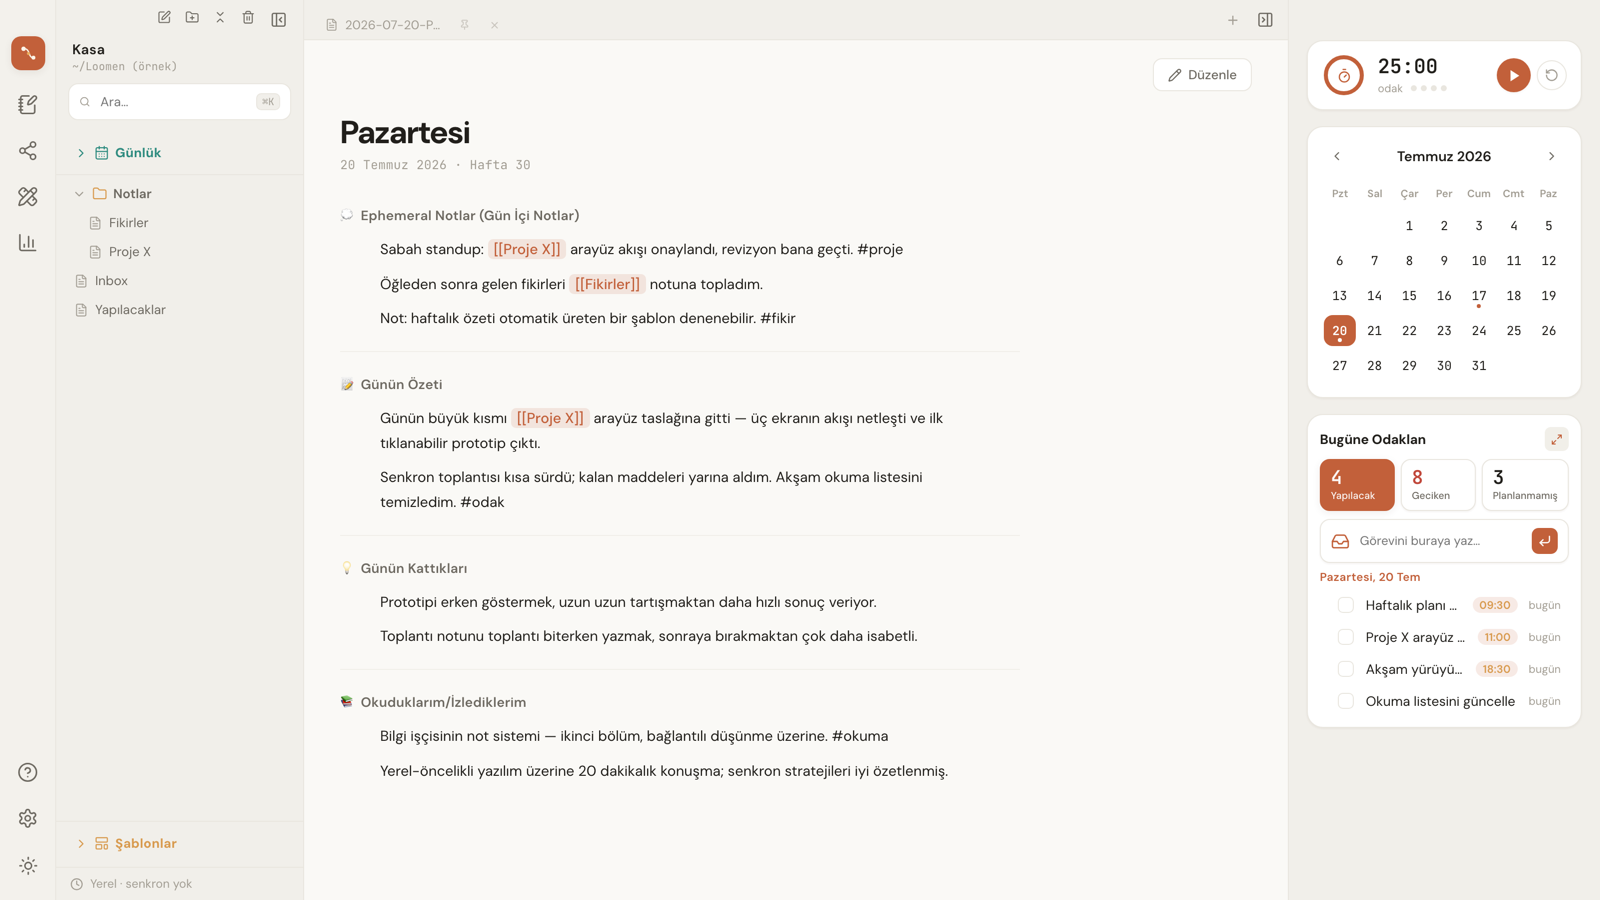Collapse the Notlar folder

click(79, 194)
